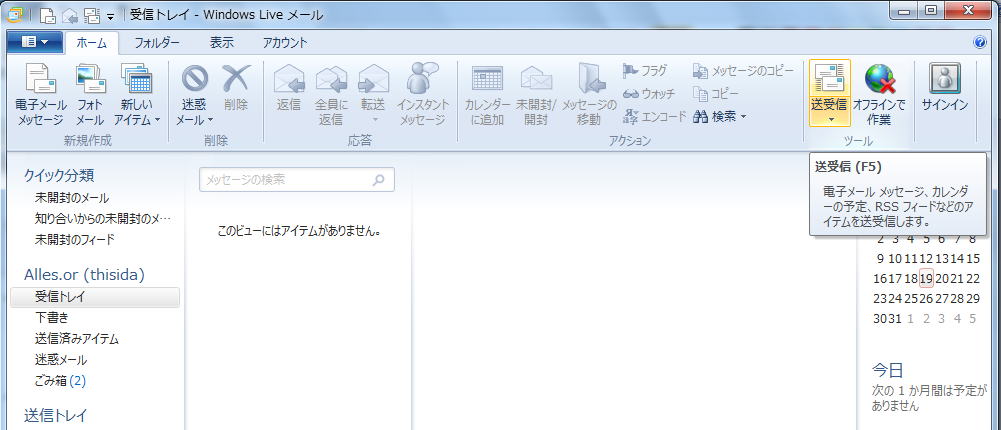The height and width of the screenshot is (430, 1001).
Task: Open the 検索 binoculars dropdown
Action: pyautogui.click(x=719, y=117)
